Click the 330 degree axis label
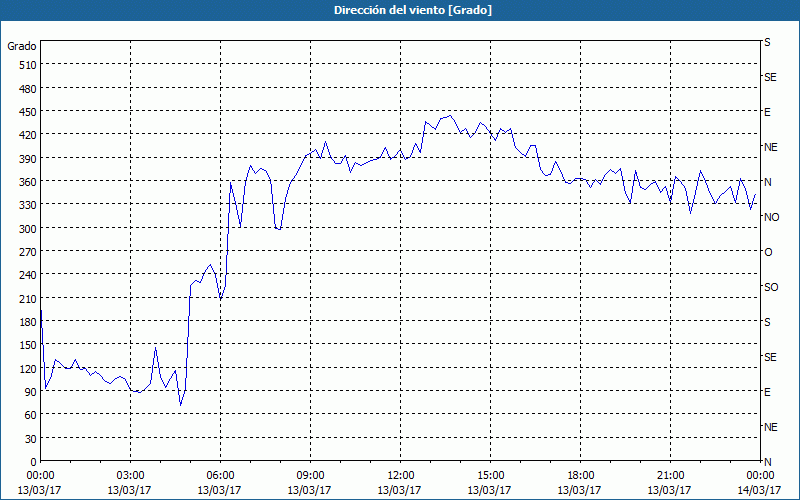Viewport: 800px width, 500px height. [x=28, y=205]
